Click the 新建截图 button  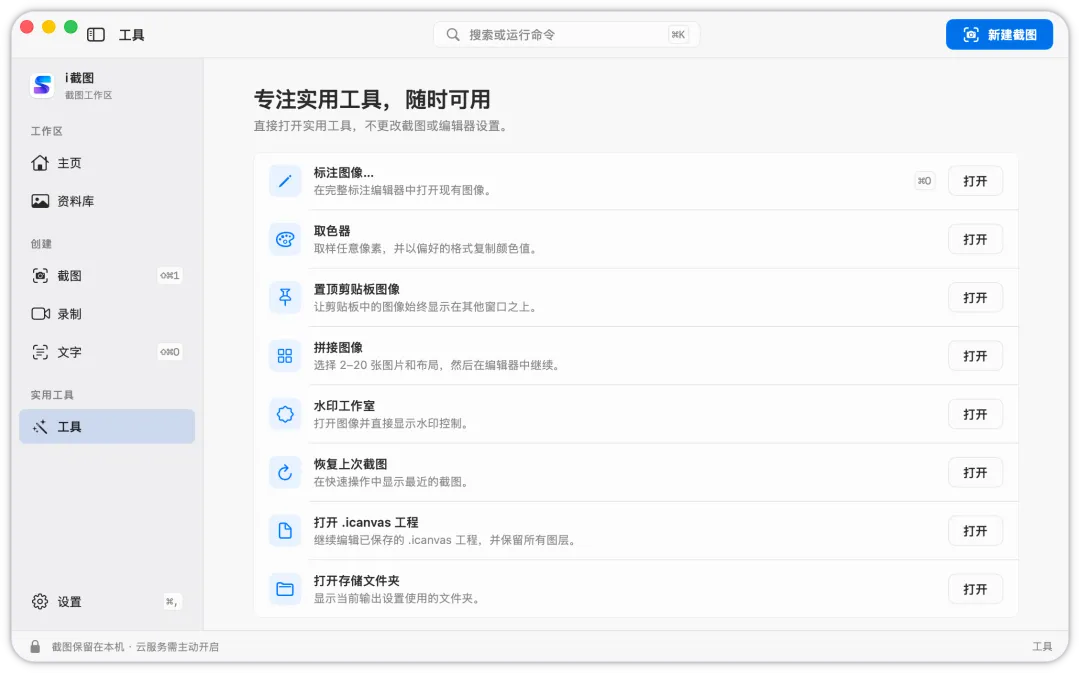pyautogui.click(x=999, y=34)
